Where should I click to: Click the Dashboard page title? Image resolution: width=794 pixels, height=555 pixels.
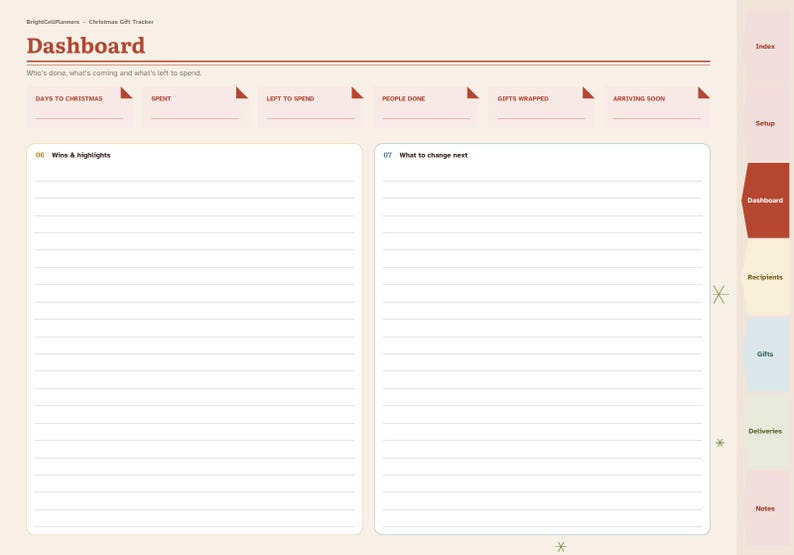86,46
